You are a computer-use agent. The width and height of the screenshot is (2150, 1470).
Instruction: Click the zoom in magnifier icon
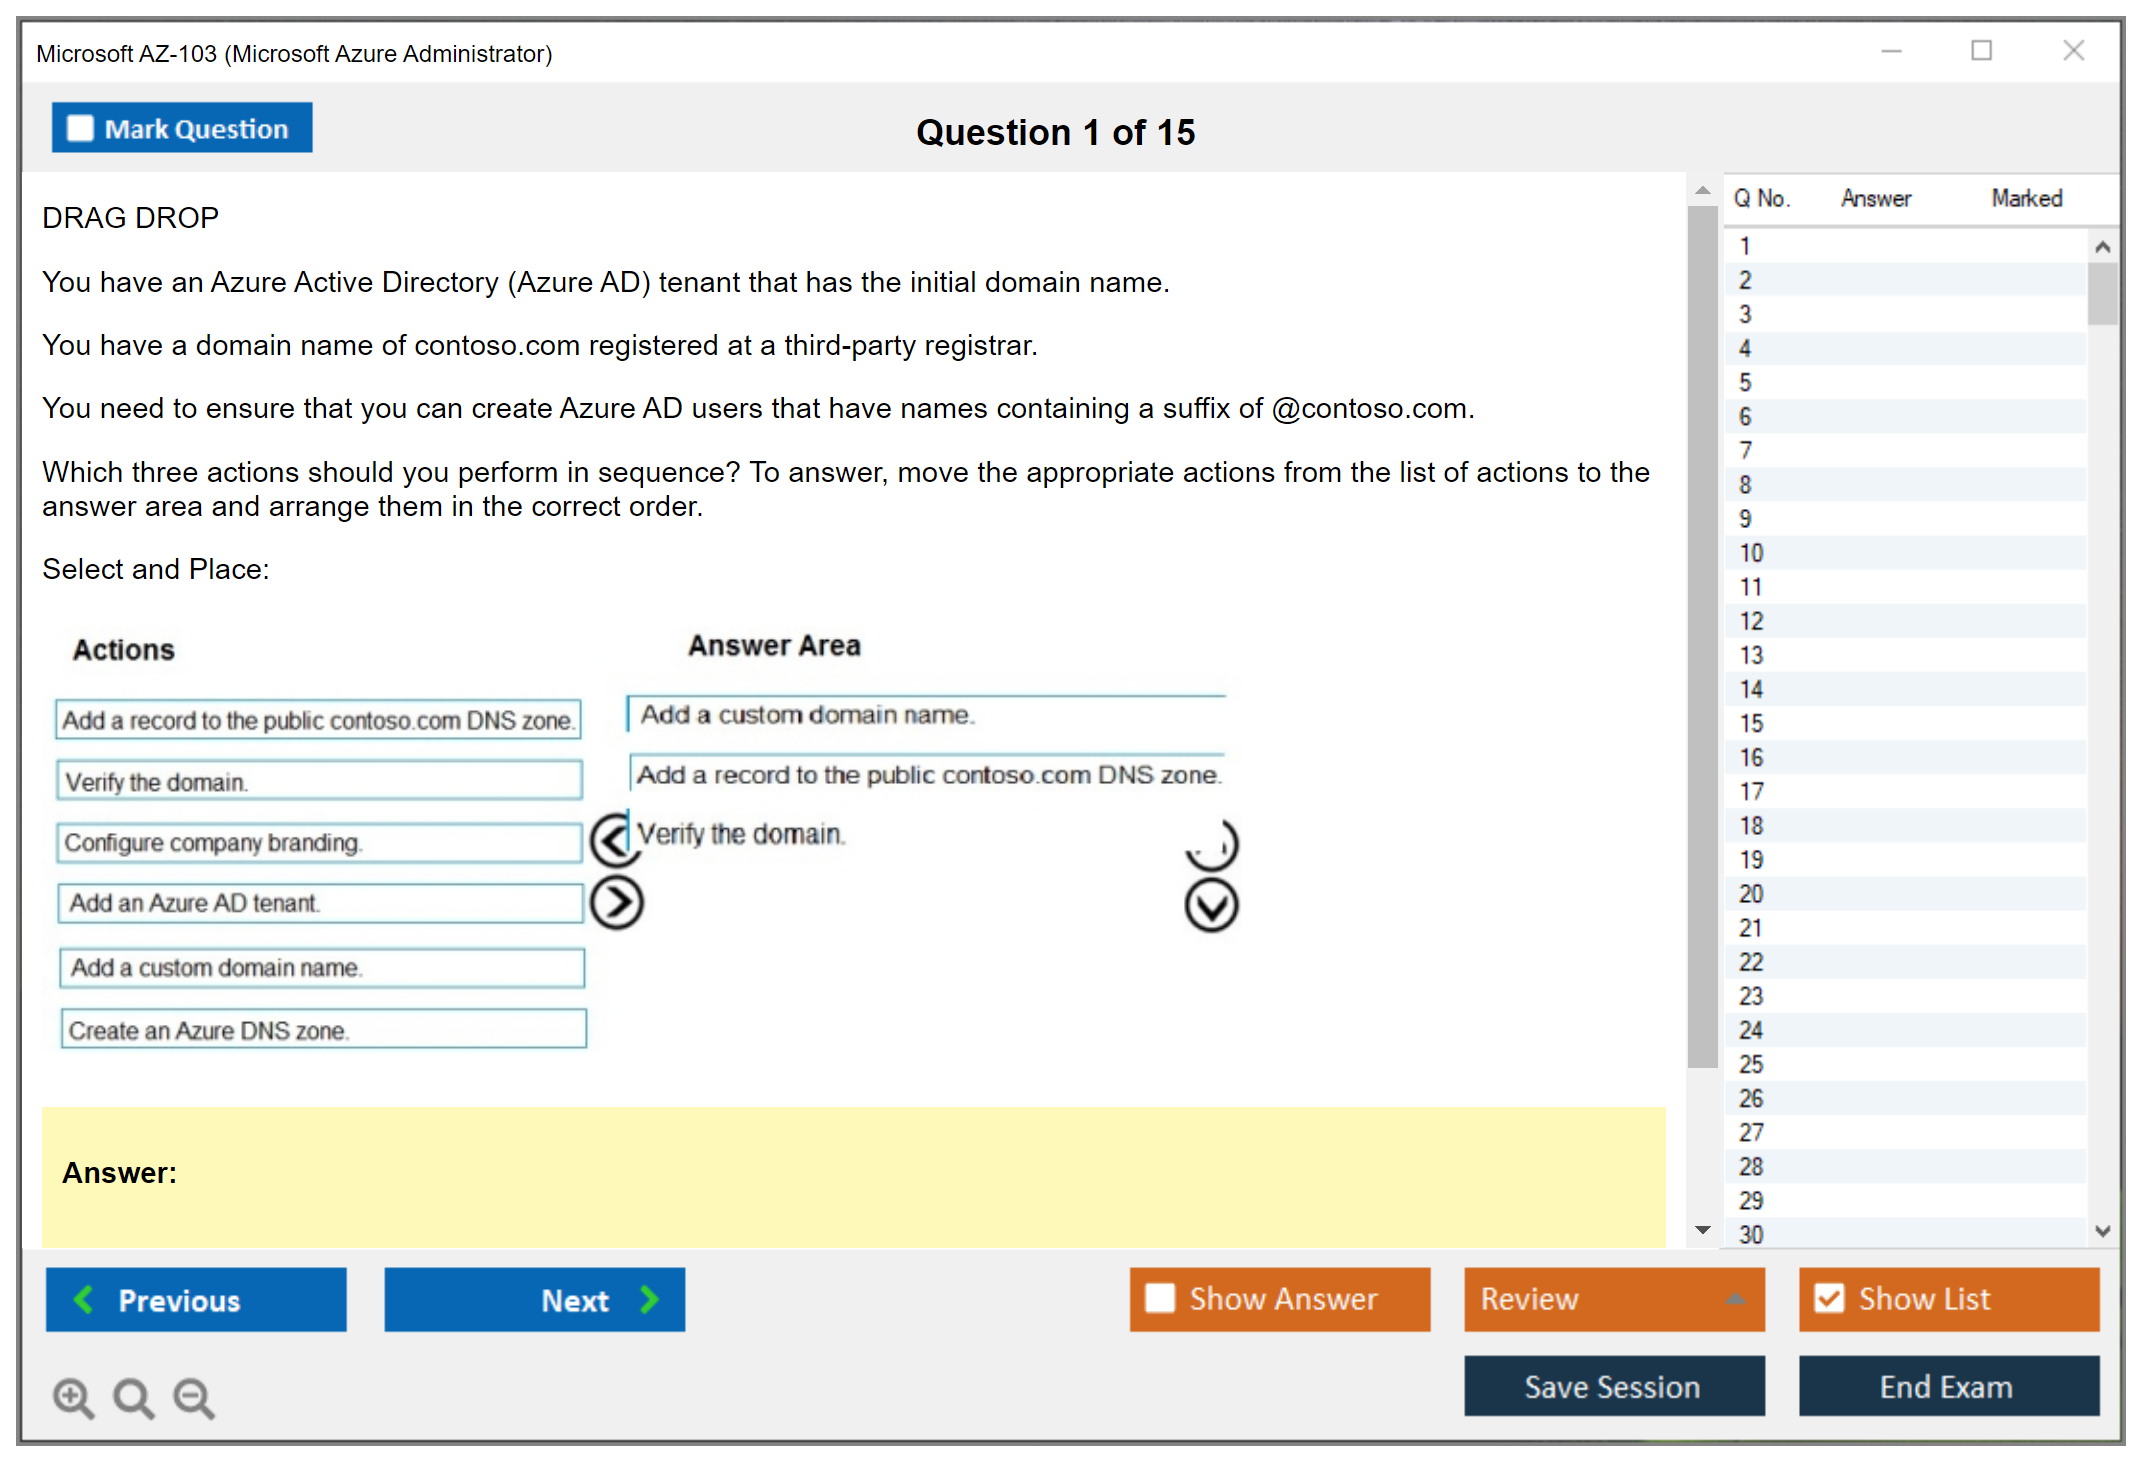(73, 1397)
